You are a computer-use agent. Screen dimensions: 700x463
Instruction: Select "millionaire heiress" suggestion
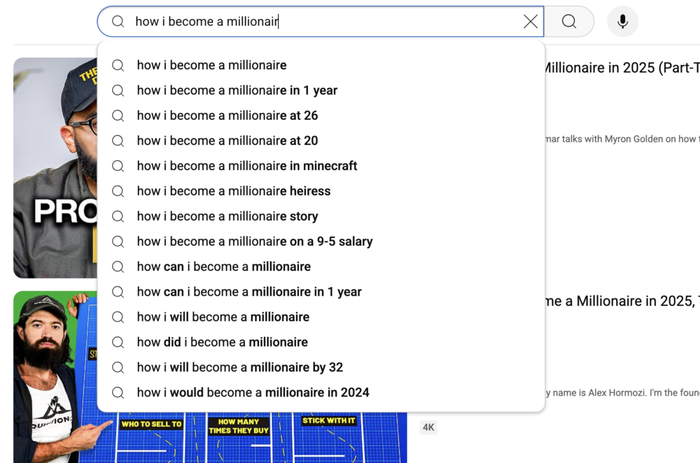point(233,191)
